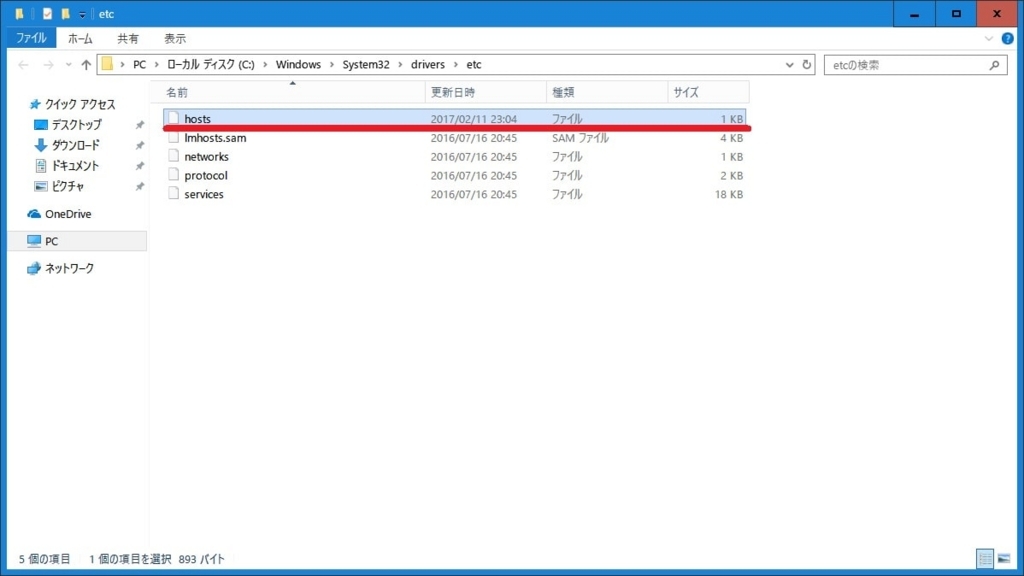Image resolution: width=1024 pixels, height=576 pixels.
Task: Open Properties from the quick access toolbar
Action: click(x=46, y=14)
